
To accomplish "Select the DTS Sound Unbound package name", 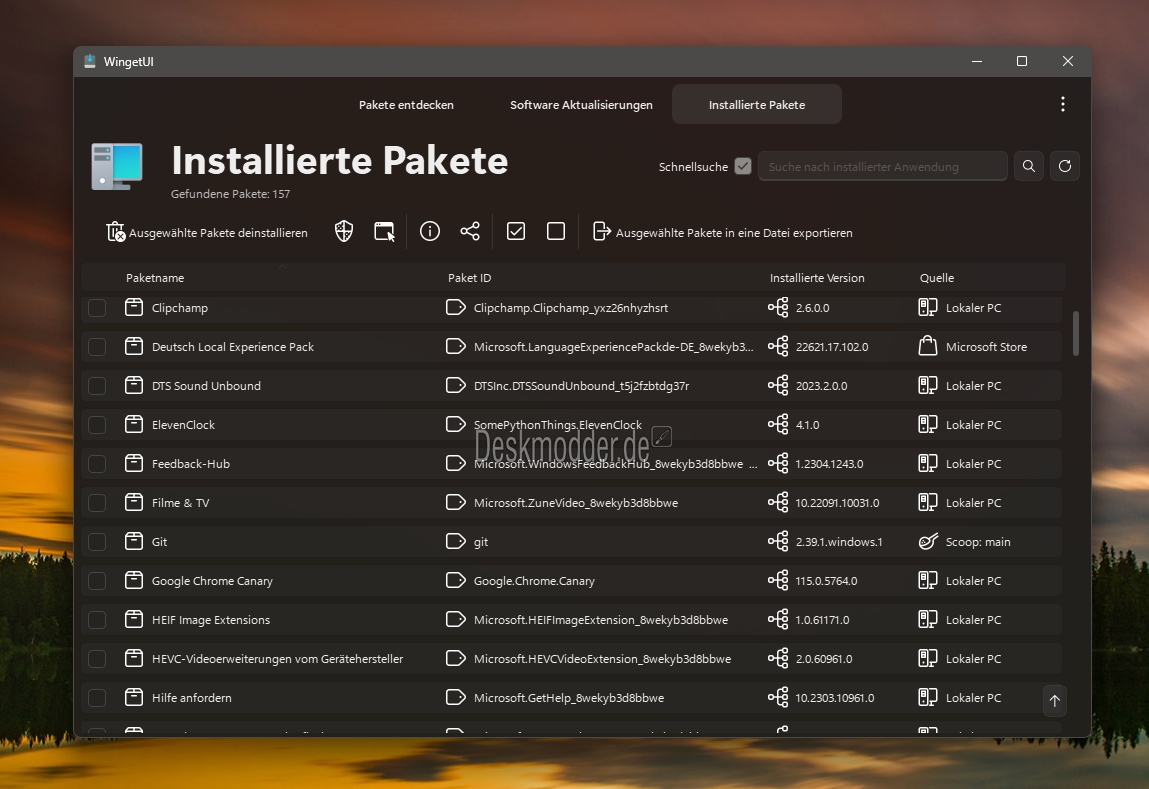I will 206,385.
